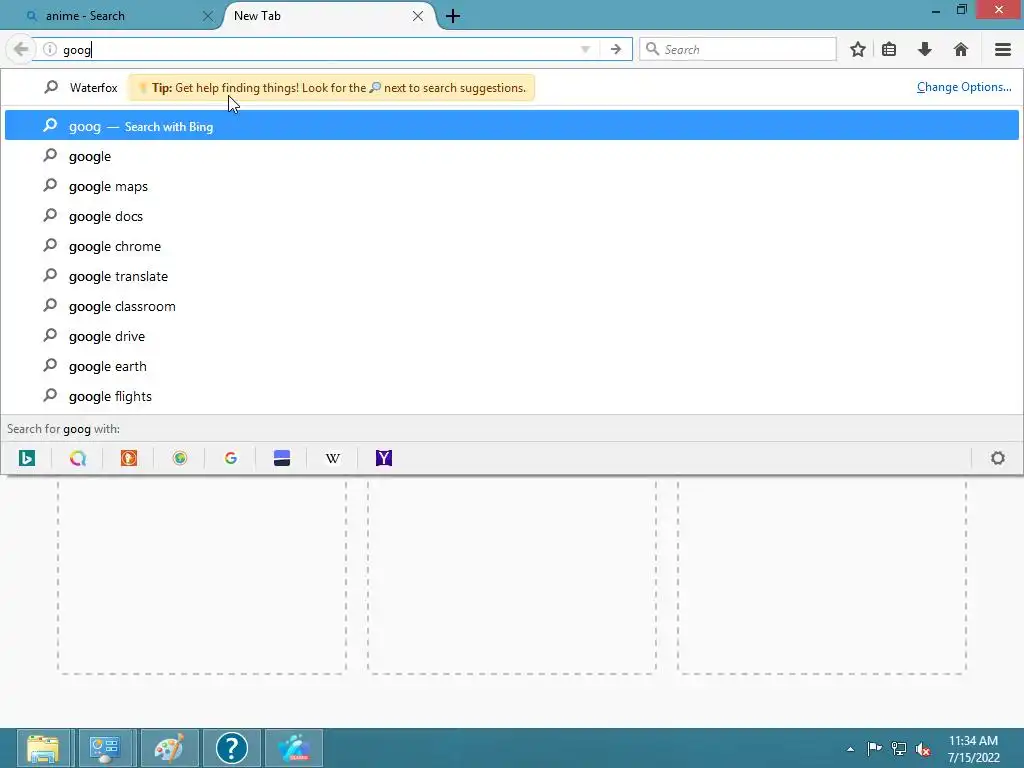
Task: Click the network tray icon
Action: click(899, 748)
